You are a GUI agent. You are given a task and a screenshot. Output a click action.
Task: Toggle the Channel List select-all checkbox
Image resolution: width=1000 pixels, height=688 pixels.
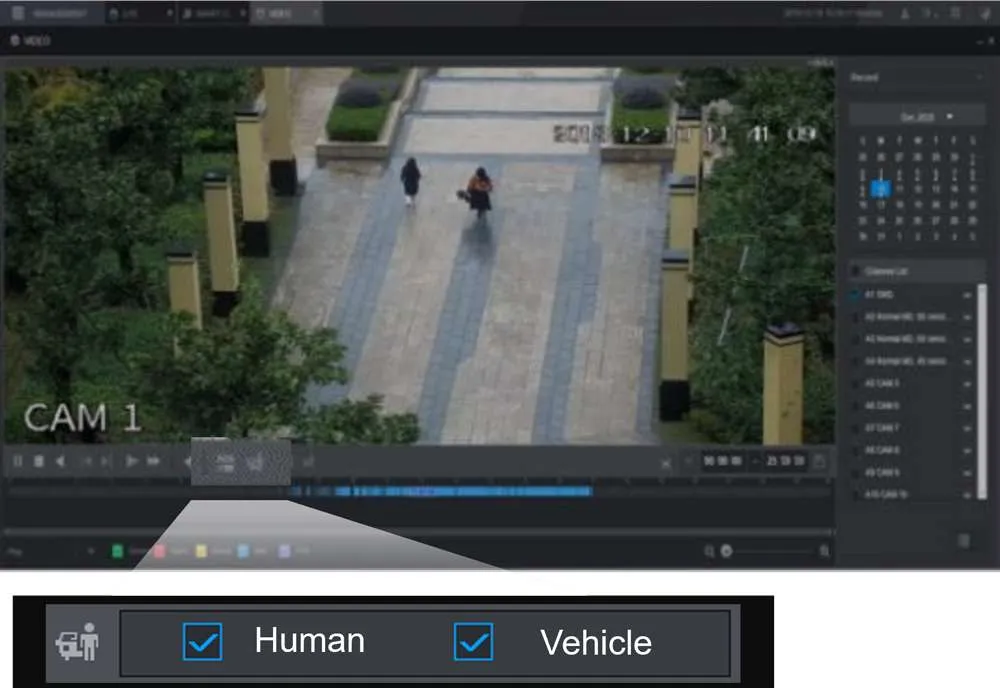pyautogui.click(x=856, y=272)
